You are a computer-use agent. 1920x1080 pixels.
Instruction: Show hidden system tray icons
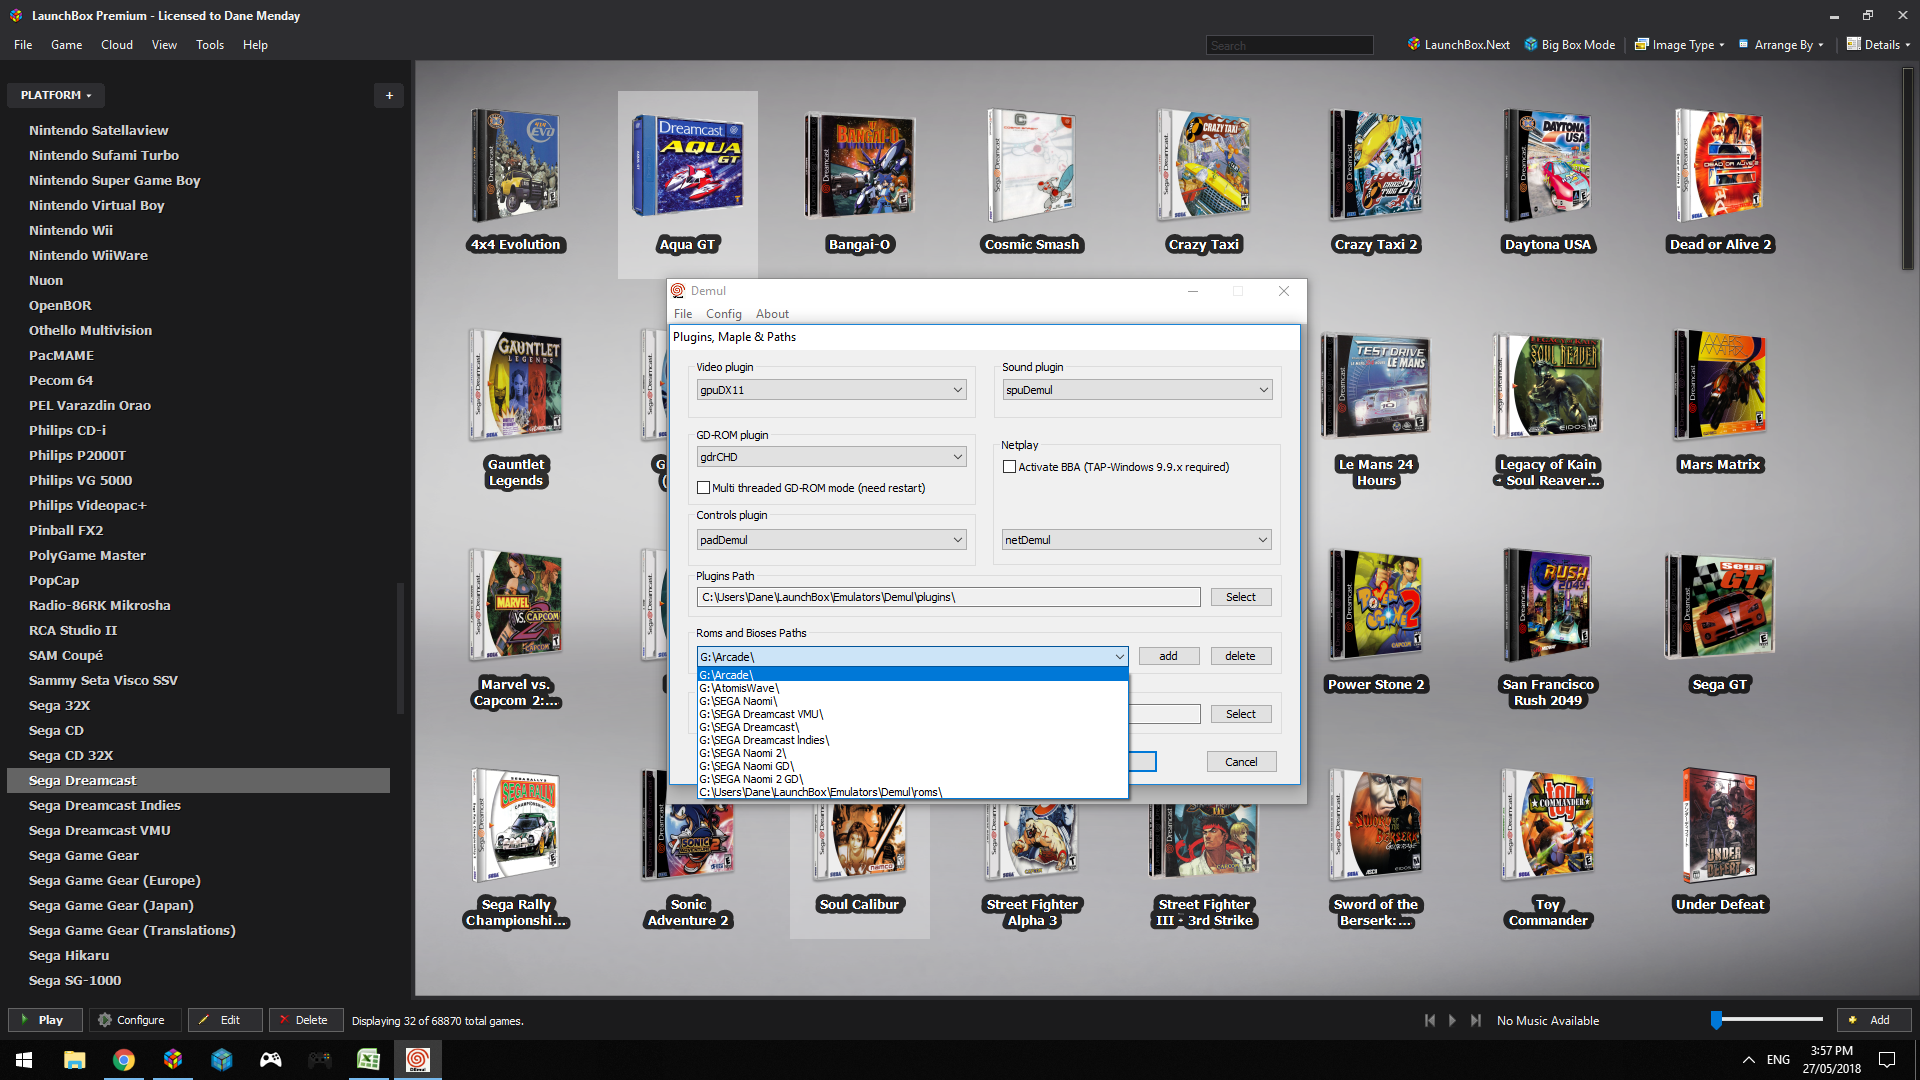click(x=1748, y=1060)
